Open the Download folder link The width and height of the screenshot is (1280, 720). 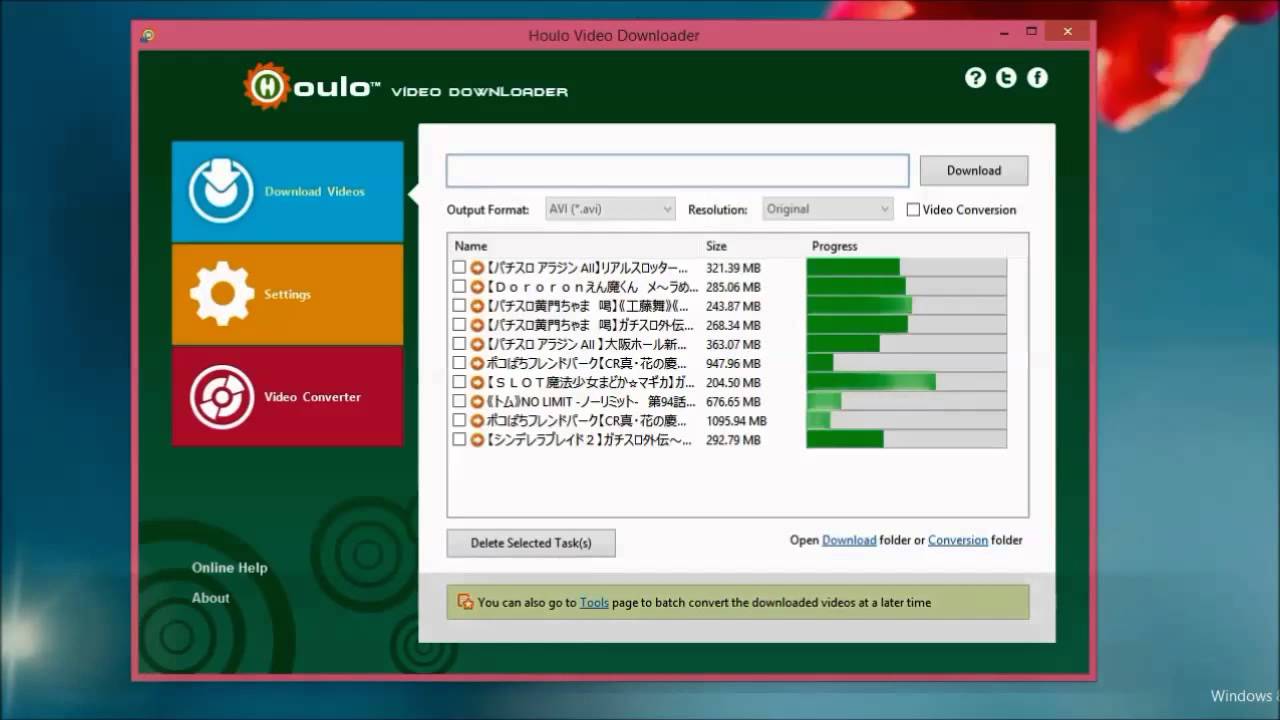pos(849,540)
